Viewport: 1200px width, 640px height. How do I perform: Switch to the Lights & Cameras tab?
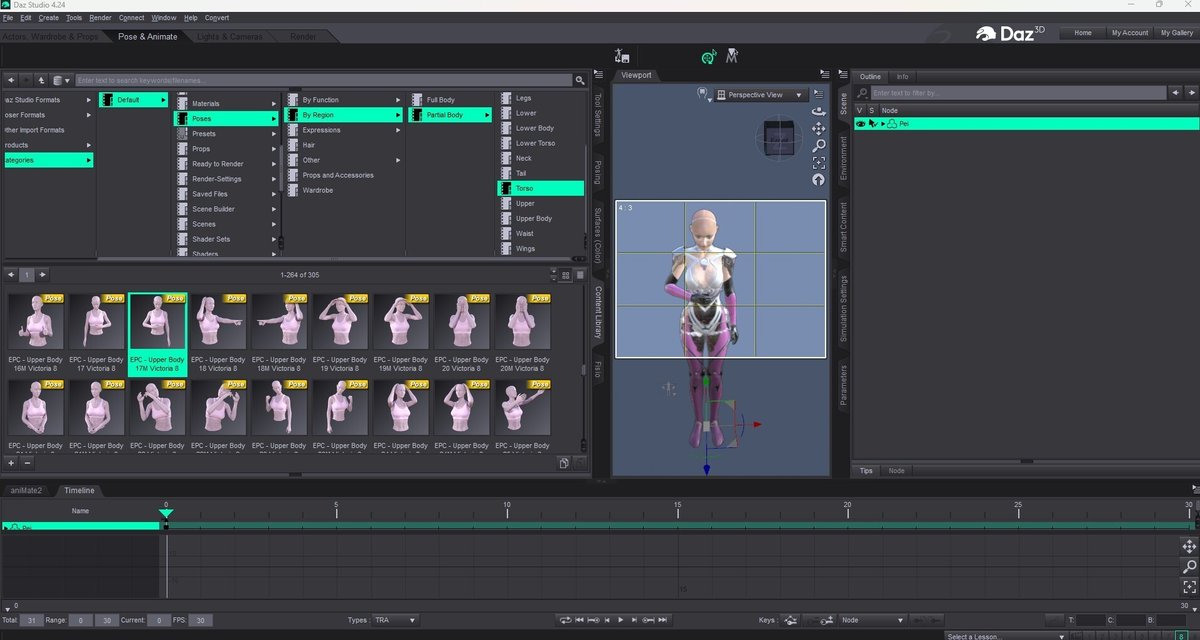pyautogui.click(x=232, y=35)
